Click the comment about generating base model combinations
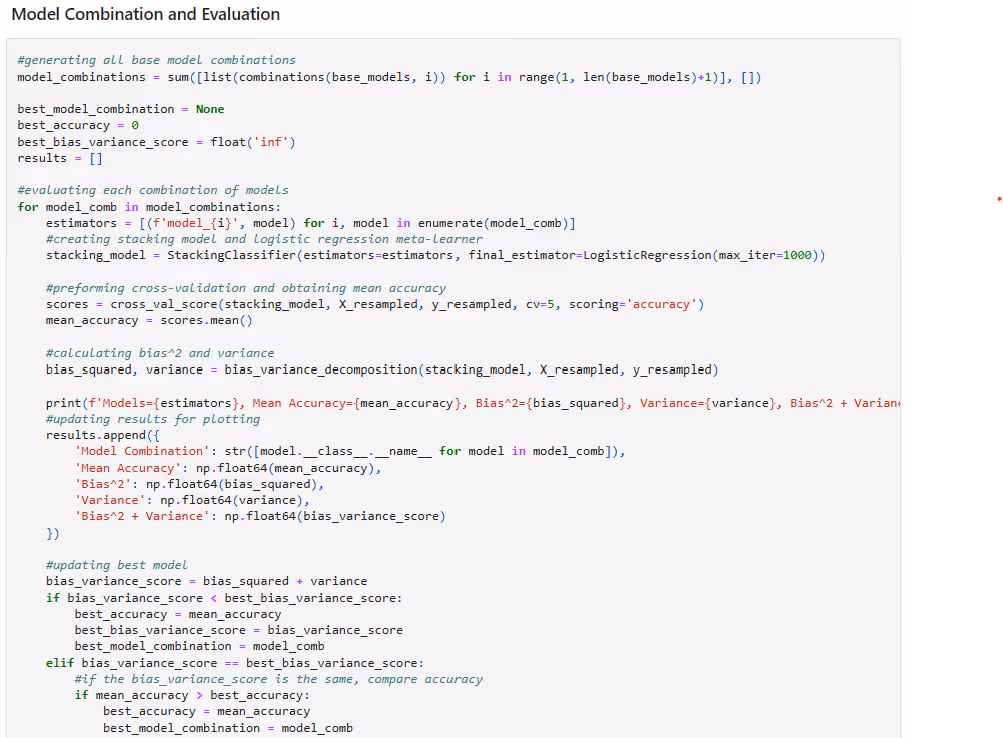The width and height of the screenshot is (1003, 738). pyautogui.click(x=156, y=60)
